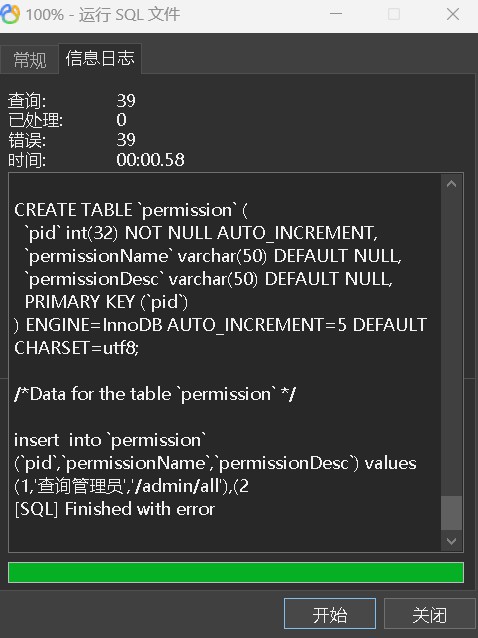
Task: Click the log scrollbar thumb
Action: [x=451, y=513]
